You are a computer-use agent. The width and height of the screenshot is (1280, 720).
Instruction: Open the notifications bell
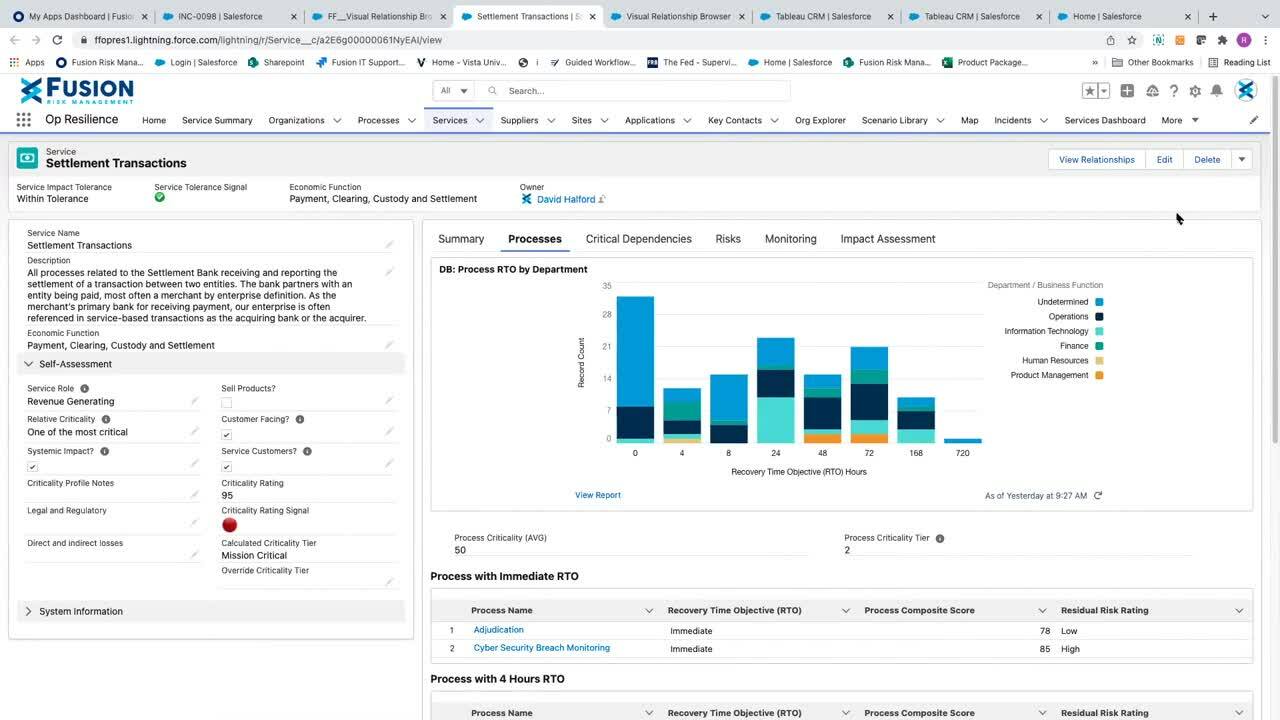(x=1216, y=91)
